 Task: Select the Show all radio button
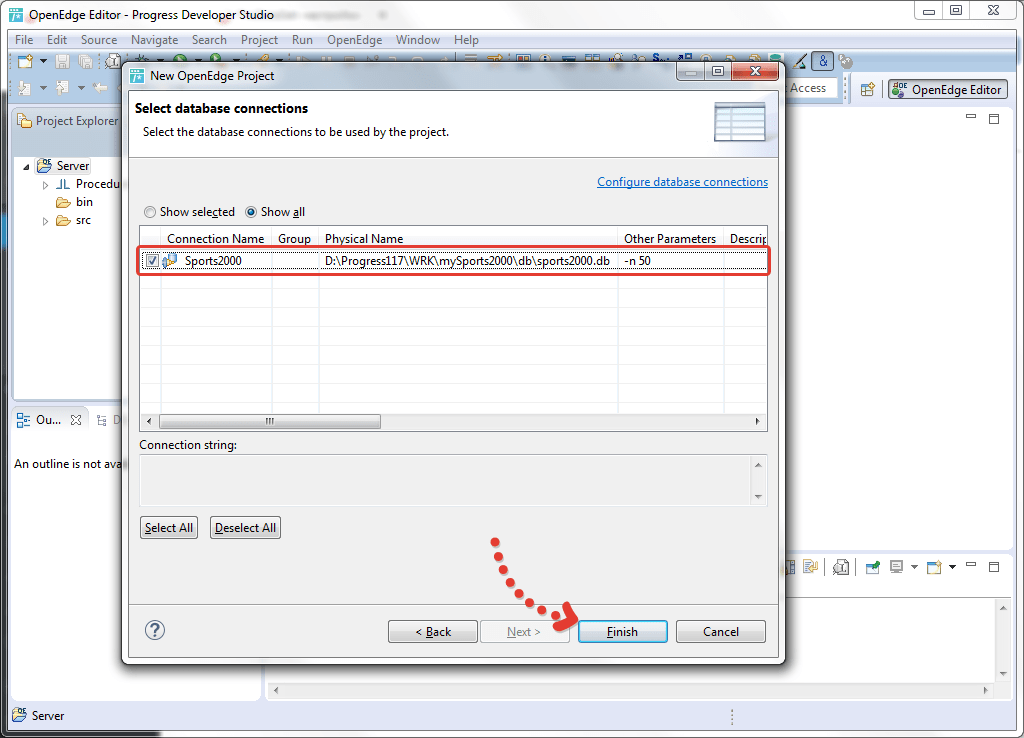251,212
